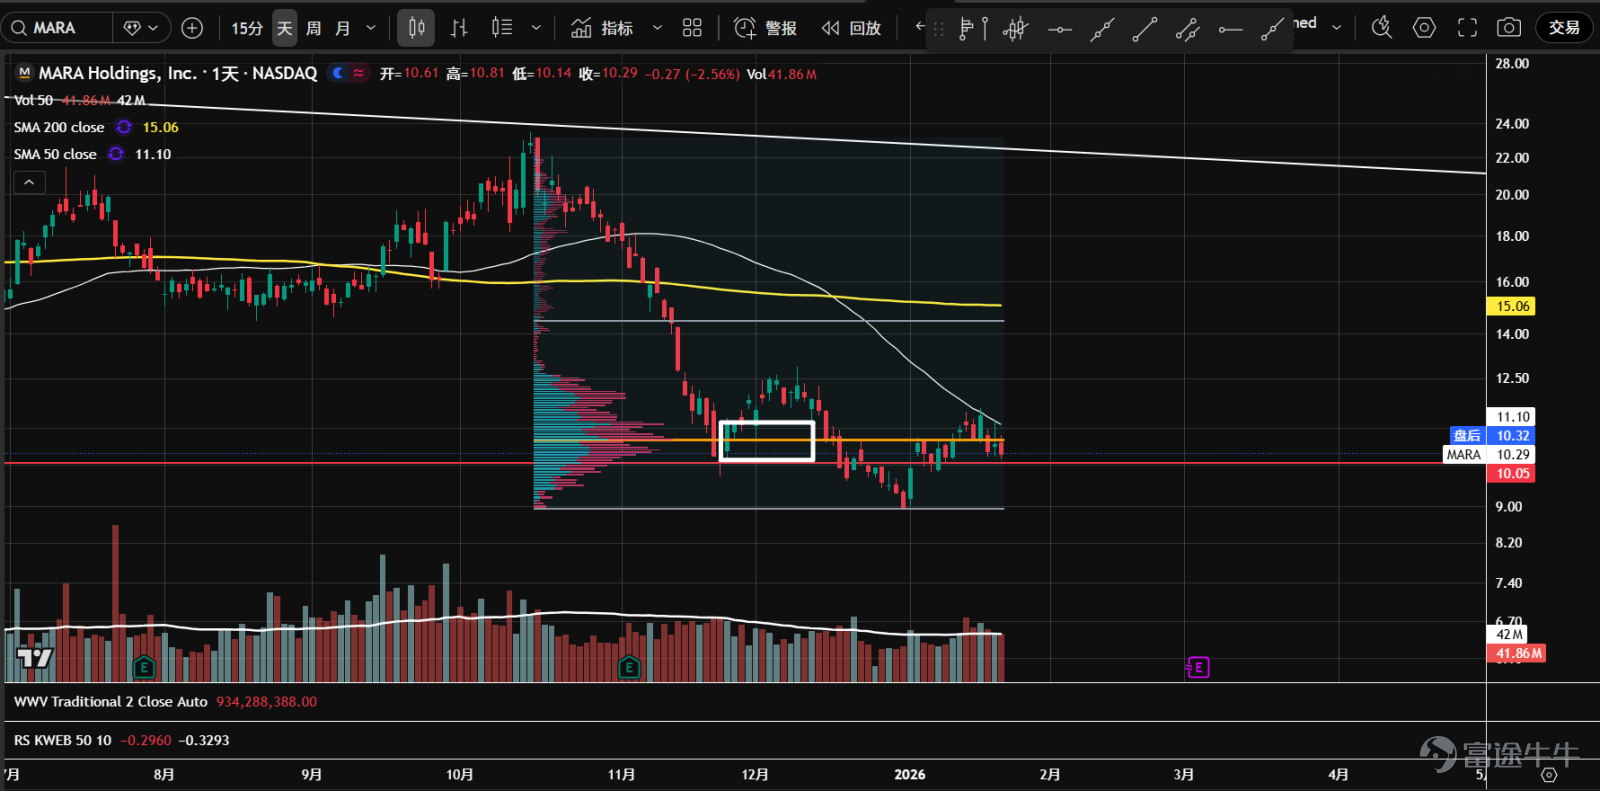This screenshot has height=791, width=1600.
Task: Click the 28.00 price axis label
Action: (1512, 63)
